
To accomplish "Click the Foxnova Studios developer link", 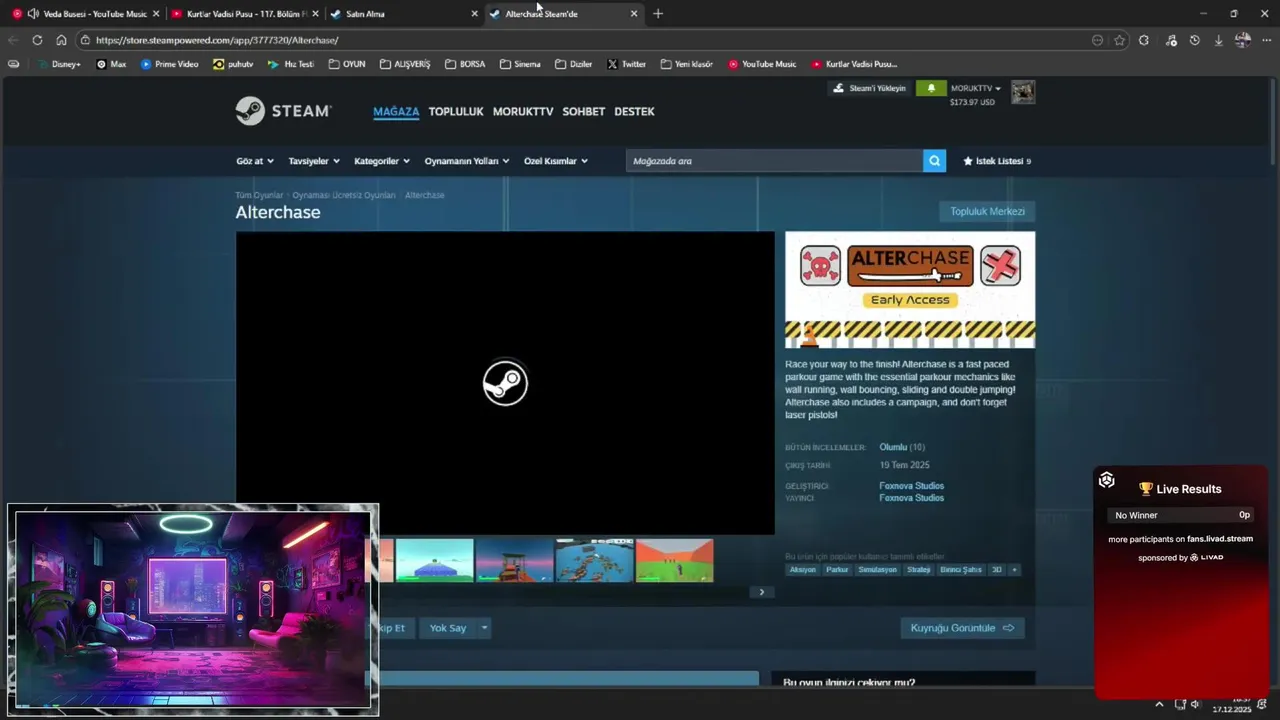I will [x=911, y=486].
